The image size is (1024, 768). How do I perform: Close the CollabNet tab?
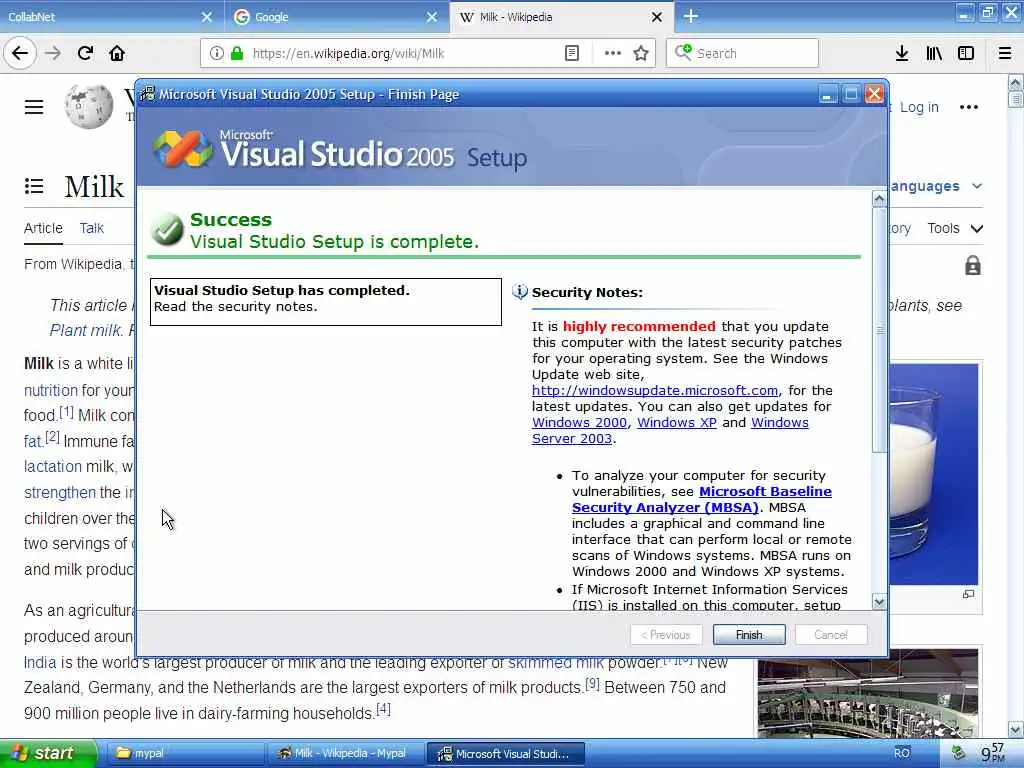point(206,17)
